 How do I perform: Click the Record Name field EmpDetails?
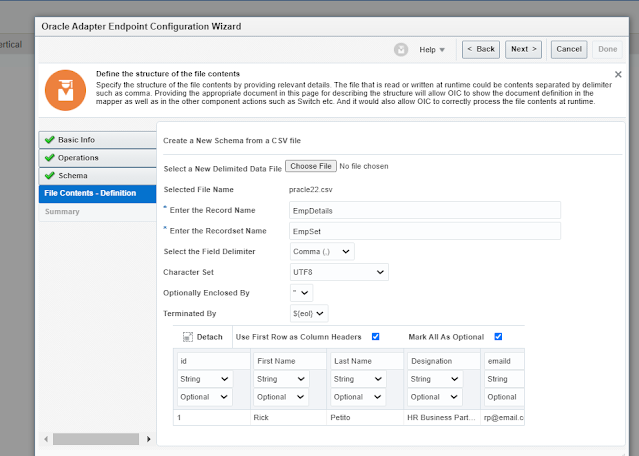(425, 210)
